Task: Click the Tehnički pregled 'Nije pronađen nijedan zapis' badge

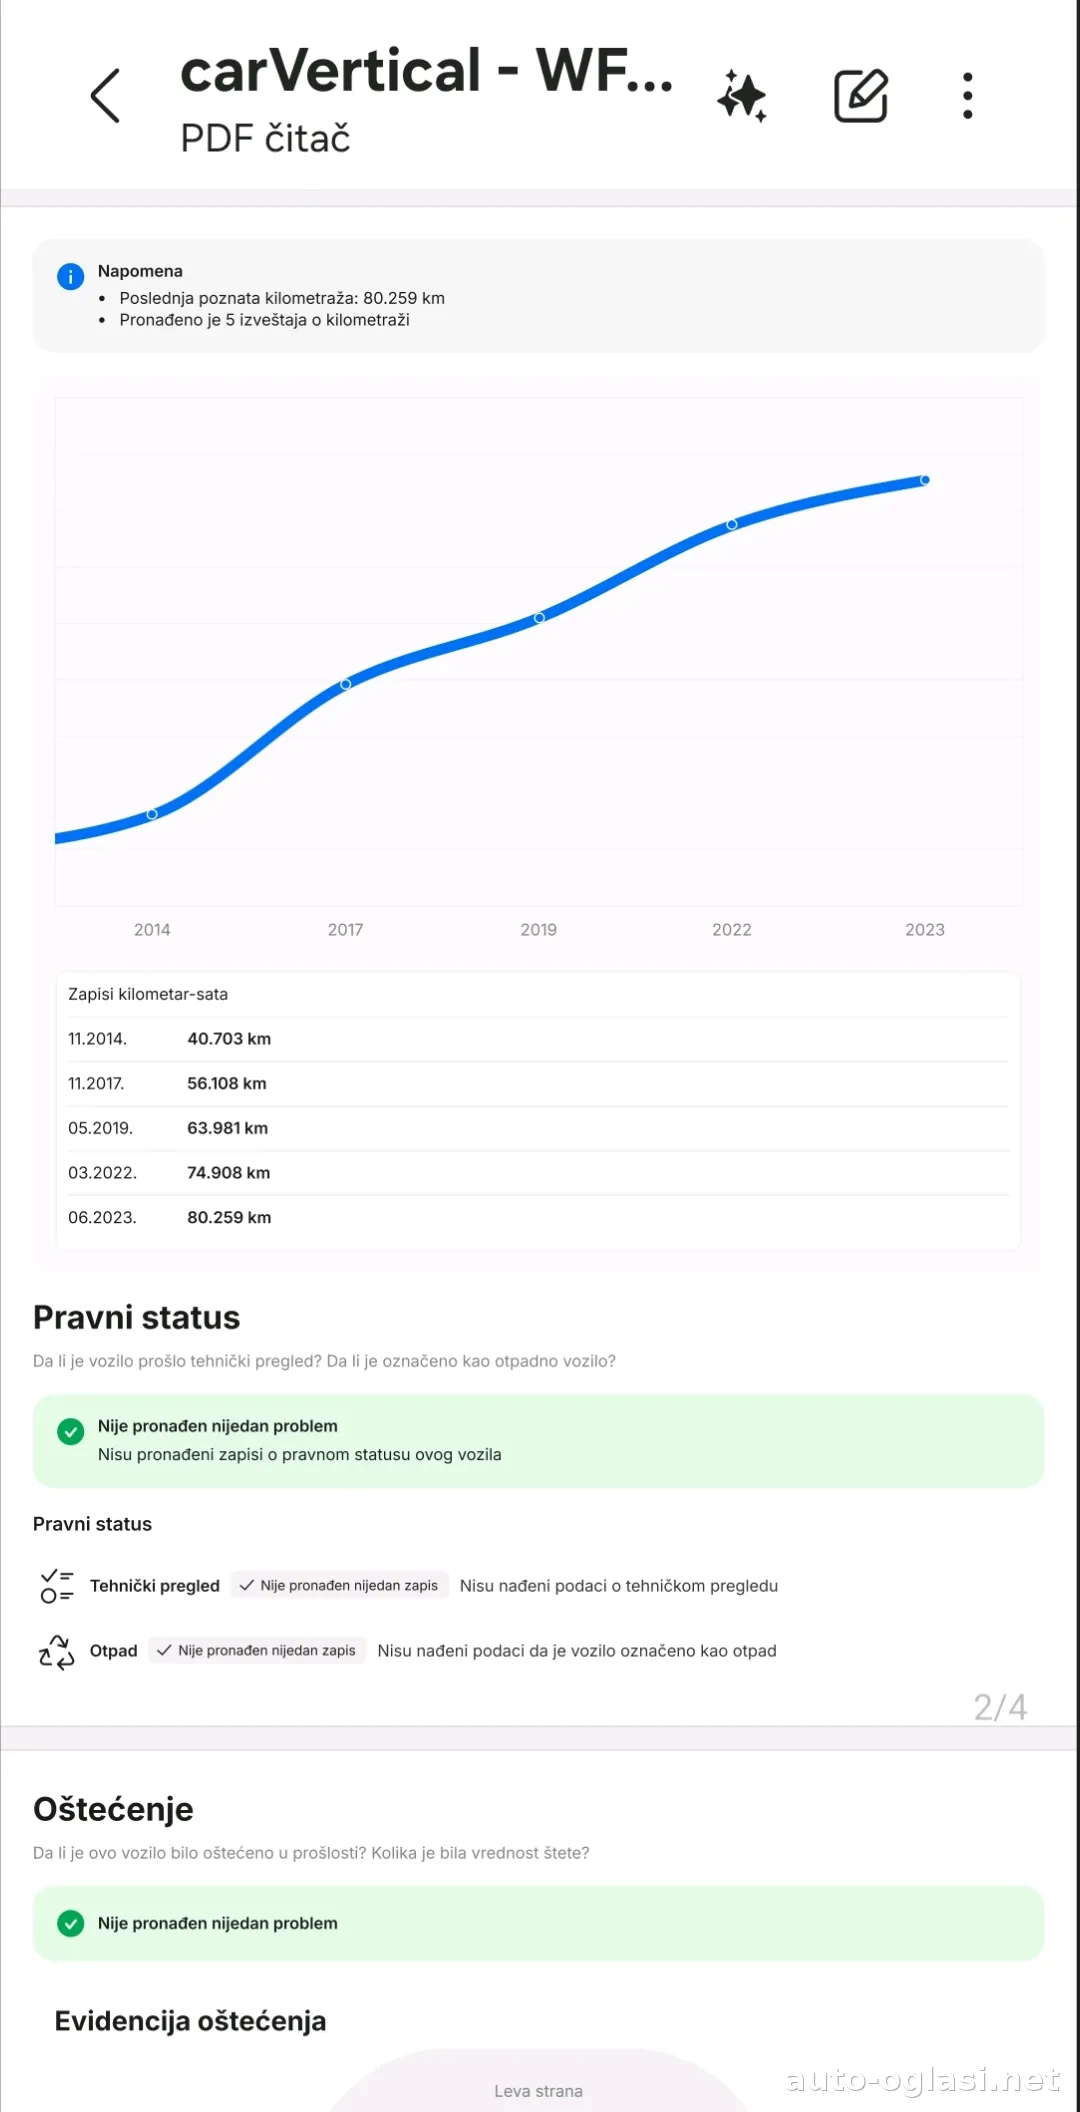Action: [x=339, y=1586]
